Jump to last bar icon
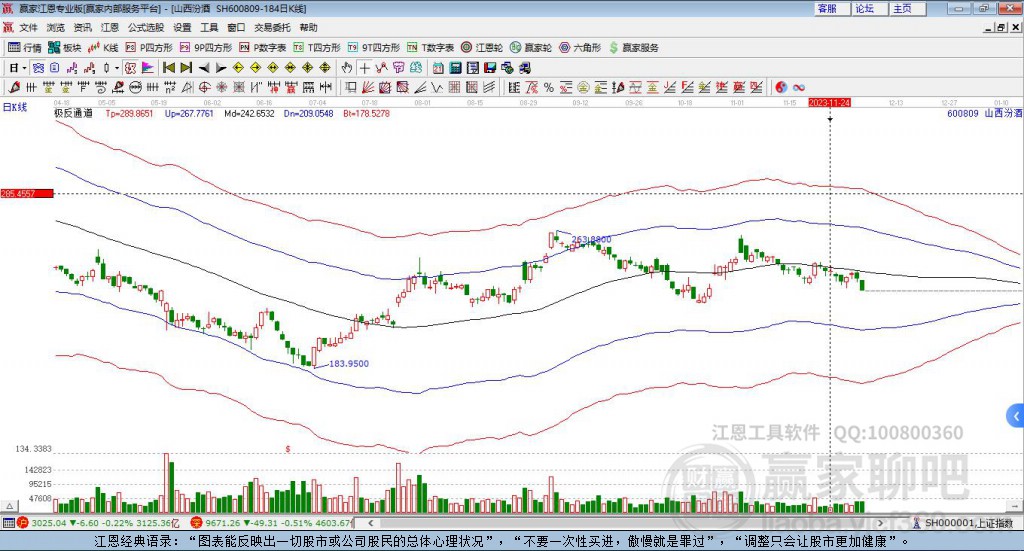1024x551 pixels. tap(186, 68)
